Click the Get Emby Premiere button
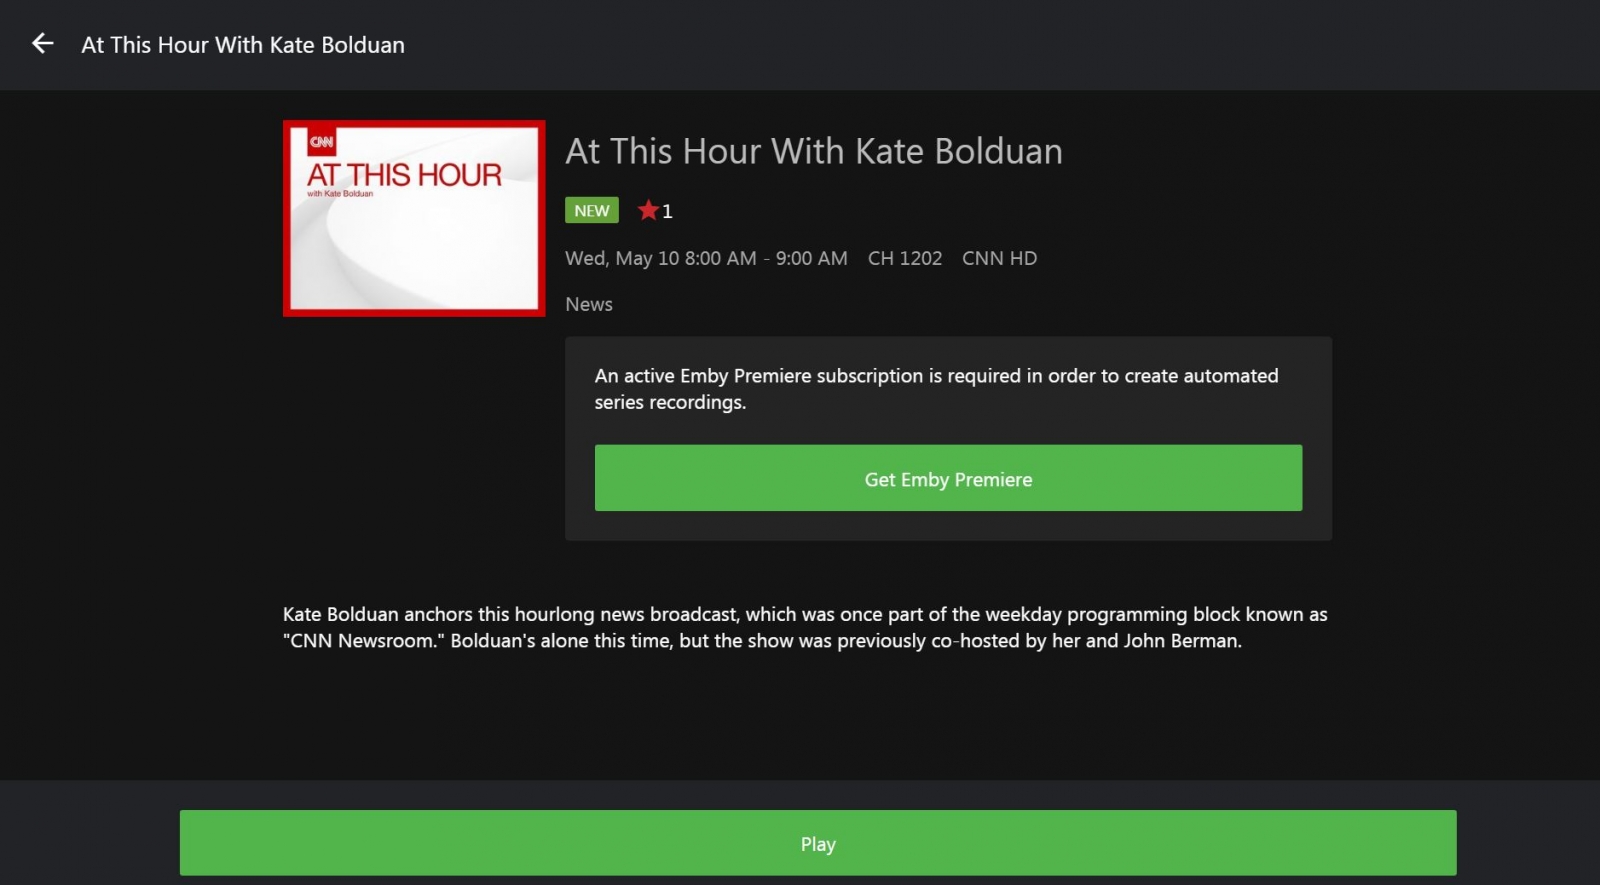1600x885 pixels. click(948, 478)
